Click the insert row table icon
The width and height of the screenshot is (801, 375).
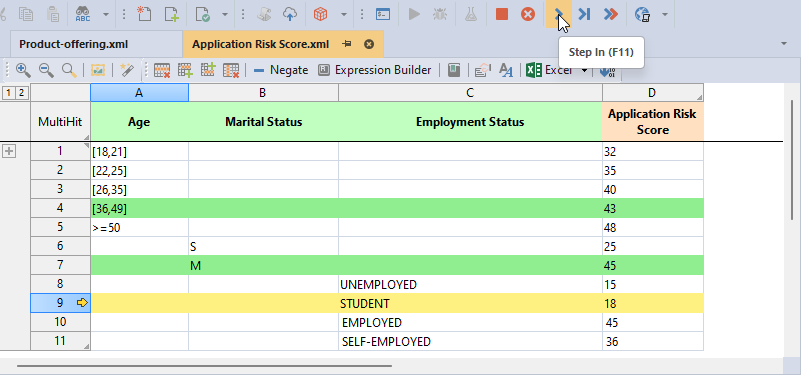[185, 70]
